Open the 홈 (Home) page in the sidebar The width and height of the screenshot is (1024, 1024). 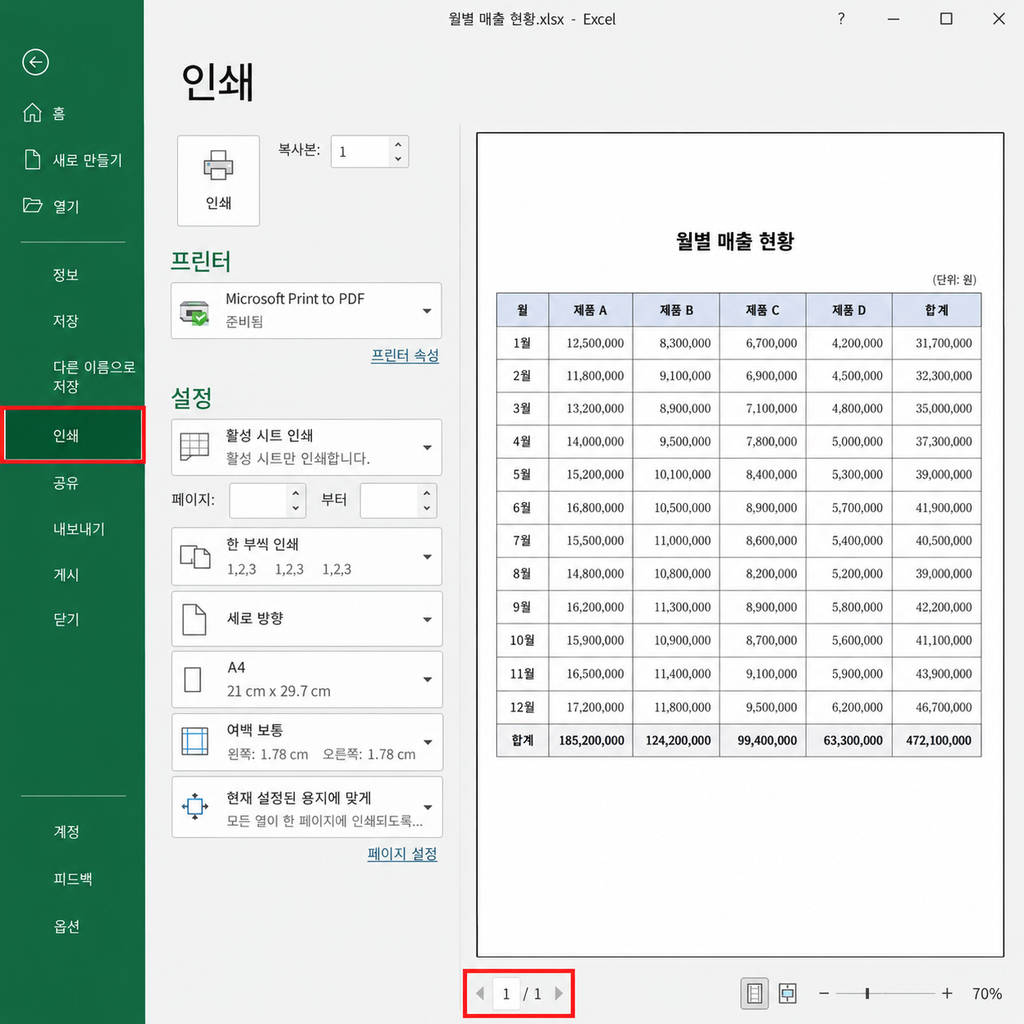click(x=44, y=114)
